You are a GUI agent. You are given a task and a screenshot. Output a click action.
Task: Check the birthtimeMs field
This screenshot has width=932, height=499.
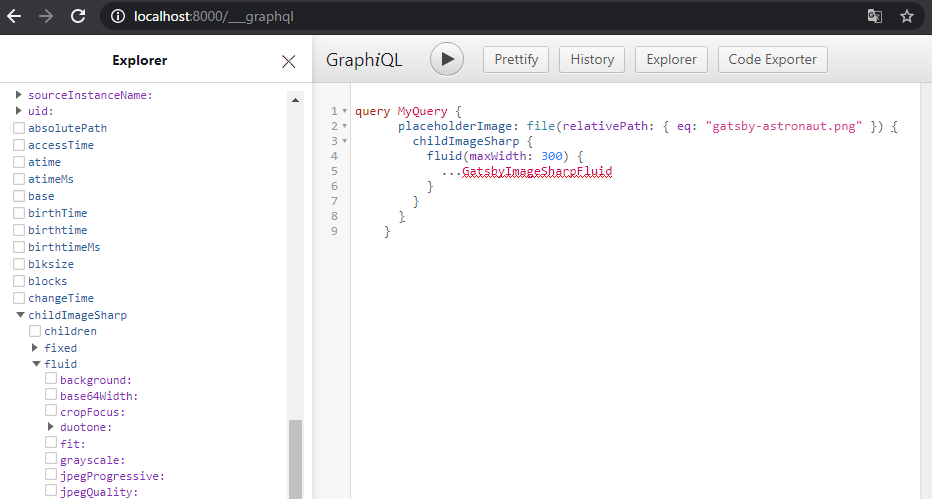pos(19,247)
